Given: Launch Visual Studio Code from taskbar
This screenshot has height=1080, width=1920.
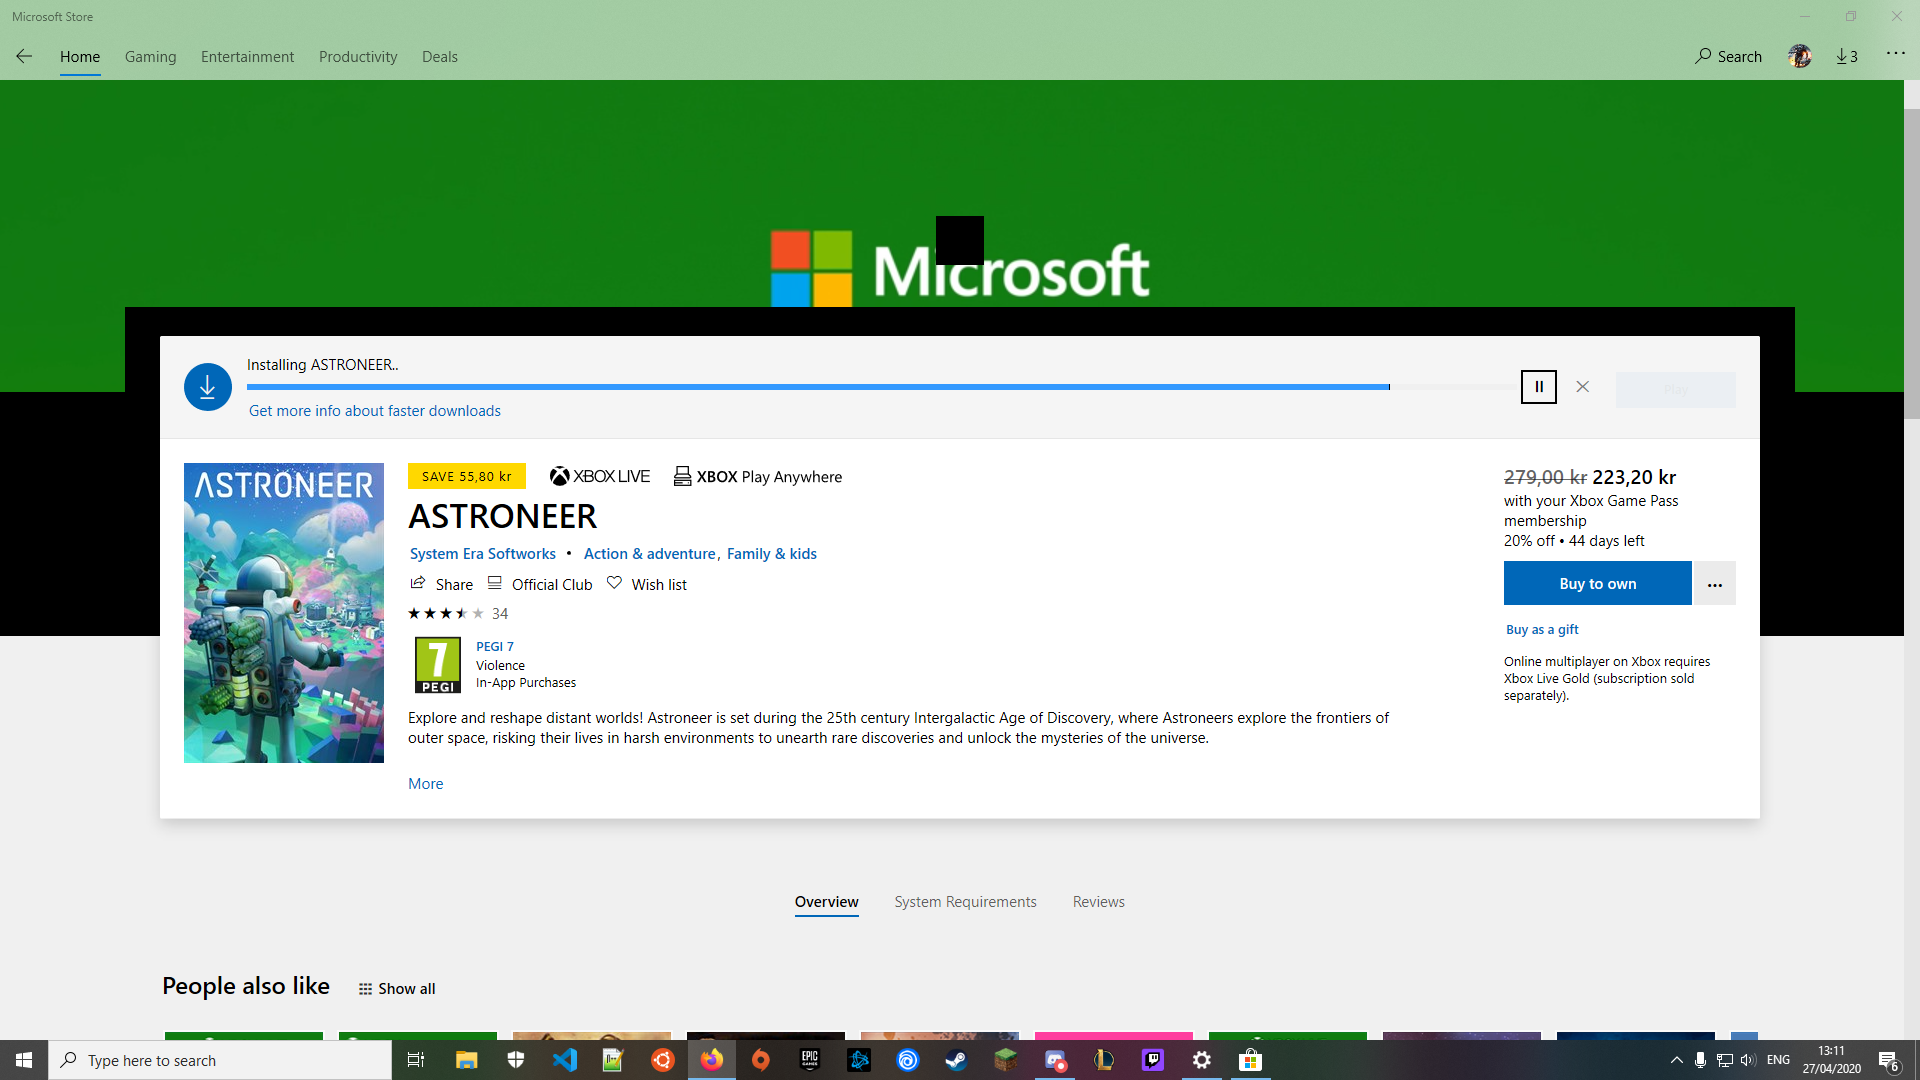Looking at the screenshot, I should click(x=565, y=1060).
